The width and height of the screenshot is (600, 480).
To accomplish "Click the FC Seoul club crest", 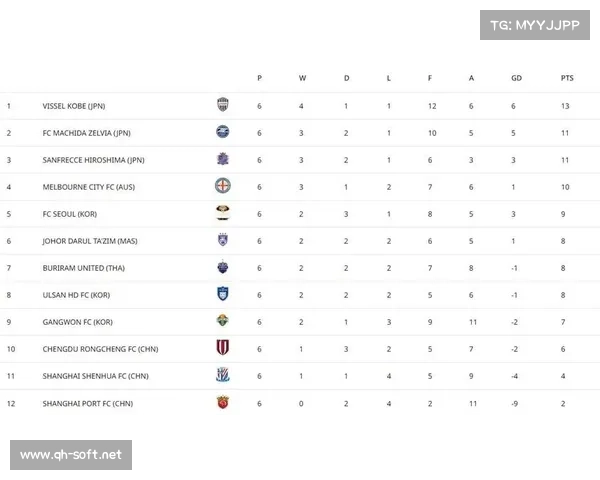I will tap(223, 213).
